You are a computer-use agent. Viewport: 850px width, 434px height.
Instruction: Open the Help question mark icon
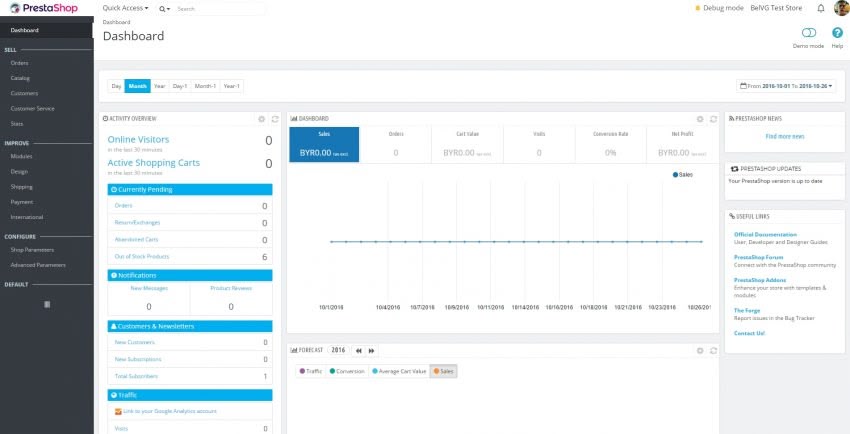[x=838, y=33]
